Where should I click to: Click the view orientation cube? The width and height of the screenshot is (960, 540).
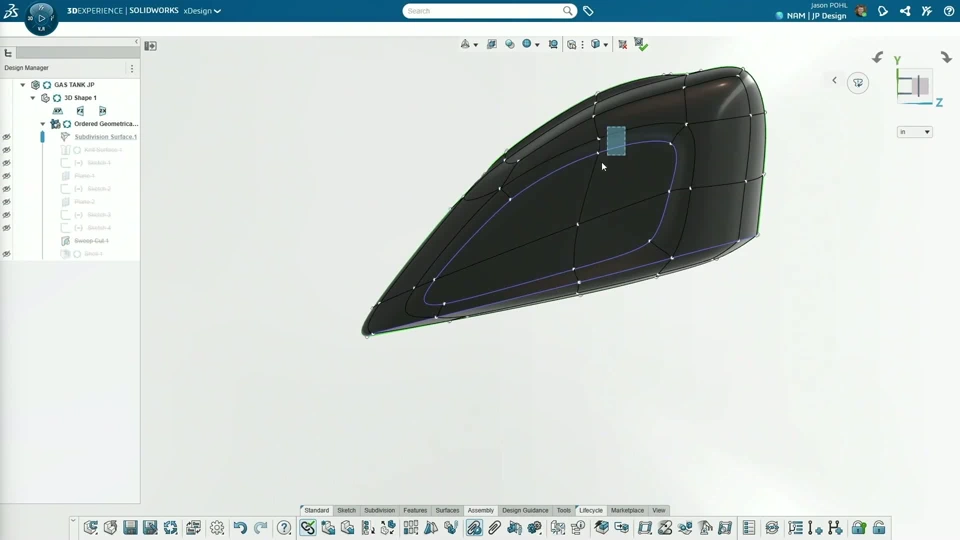tap(913, 86)
